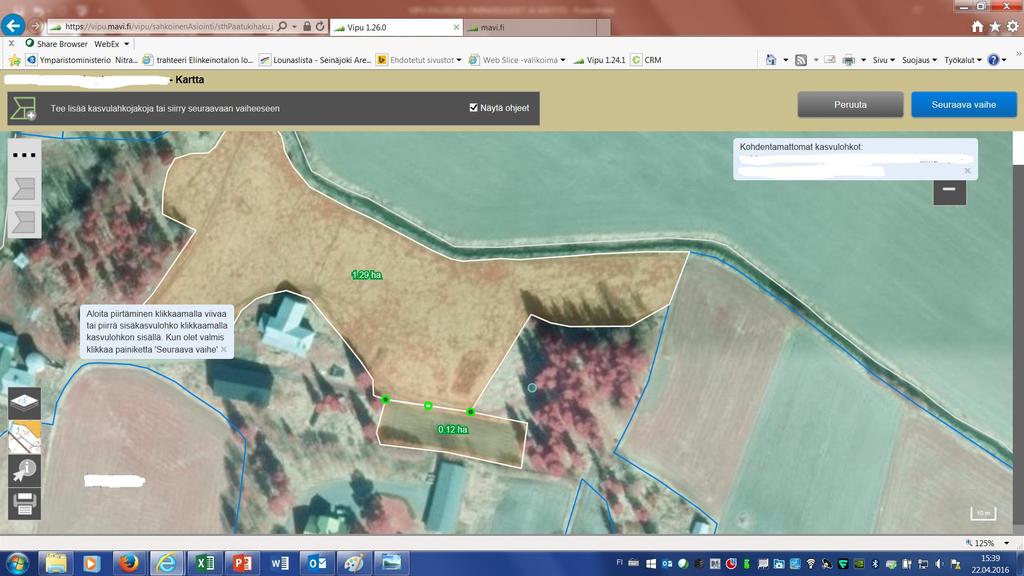Click the info pointer tool in the left toolbar
1024x576 pixels.
[24, 470]
